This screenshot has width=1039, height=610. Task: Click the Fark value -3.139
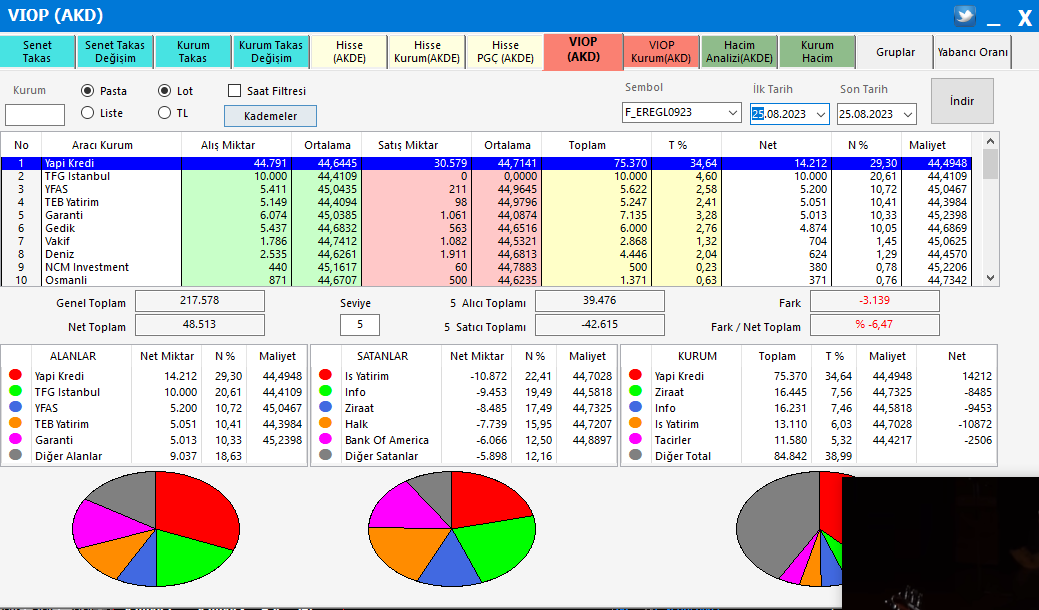click(x=875, y=301)
